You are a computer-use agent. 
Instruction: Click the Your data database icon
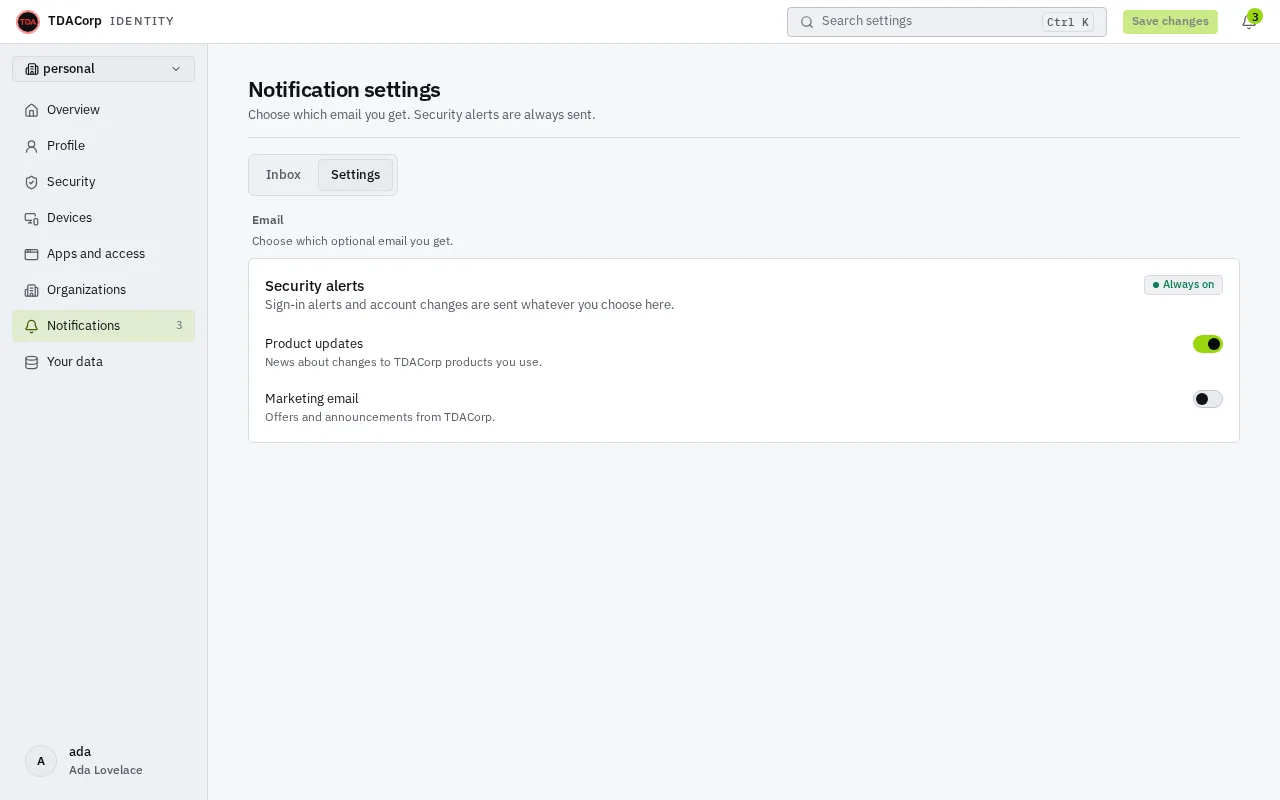pyautogui.click(x=32, y=362)
